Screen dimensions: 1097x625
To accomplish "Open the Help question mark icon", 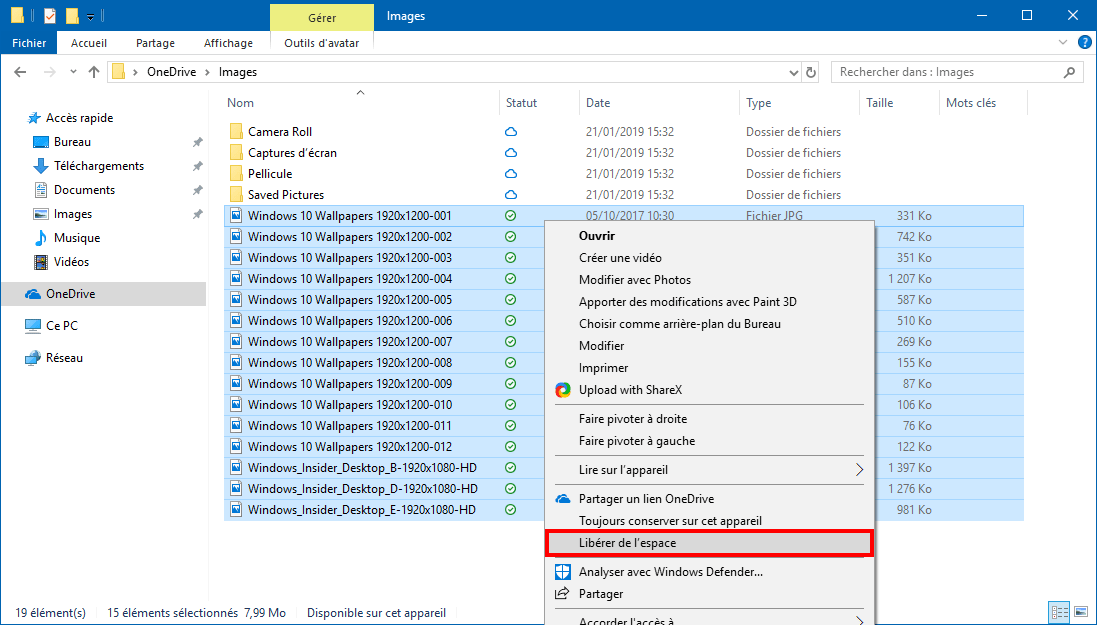I will click(1084, 43).
